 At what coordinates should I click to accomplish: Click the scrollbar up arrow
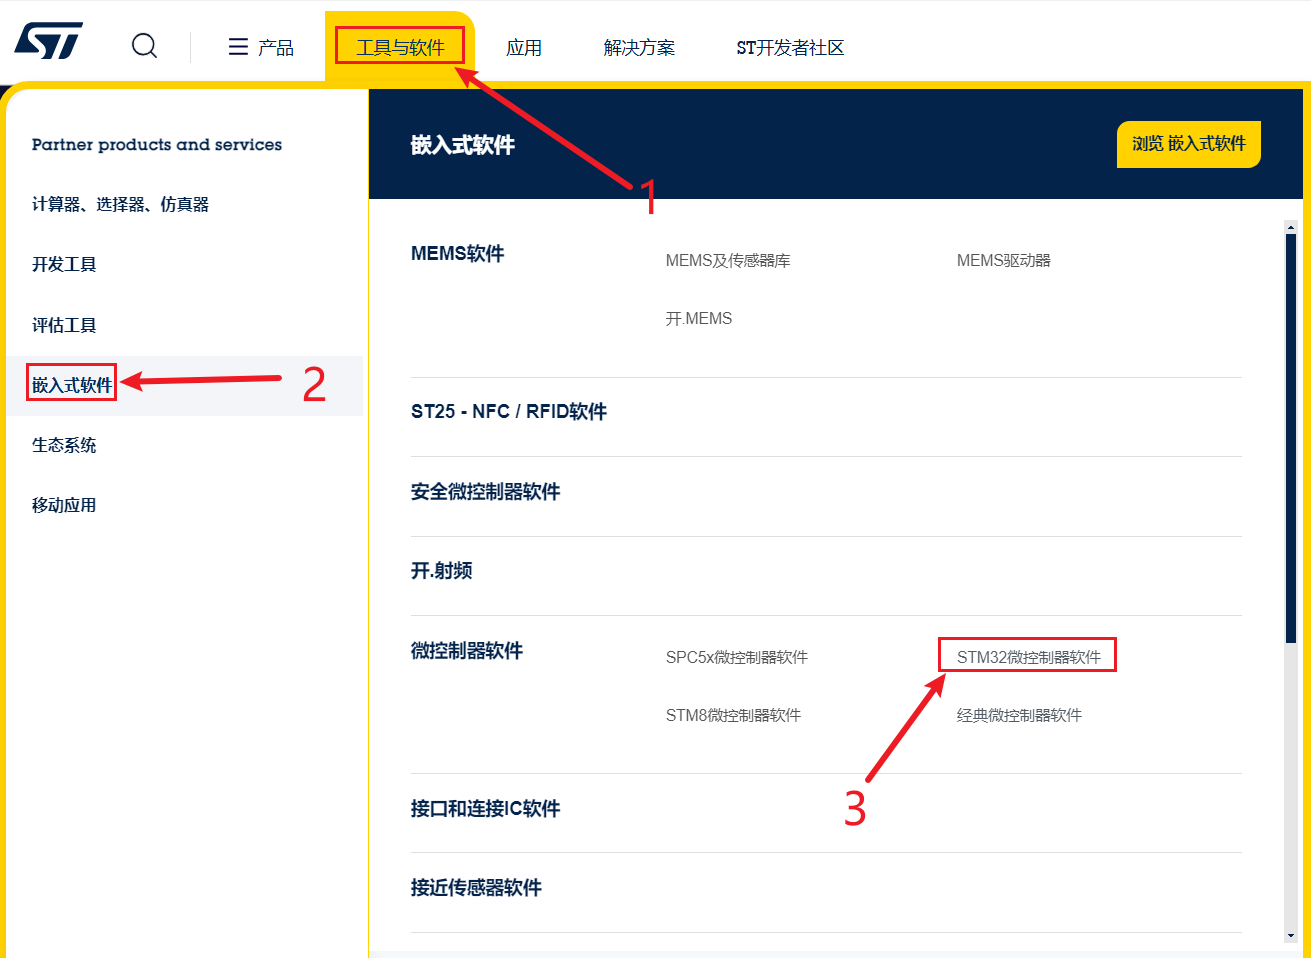tap(1291, 227)
